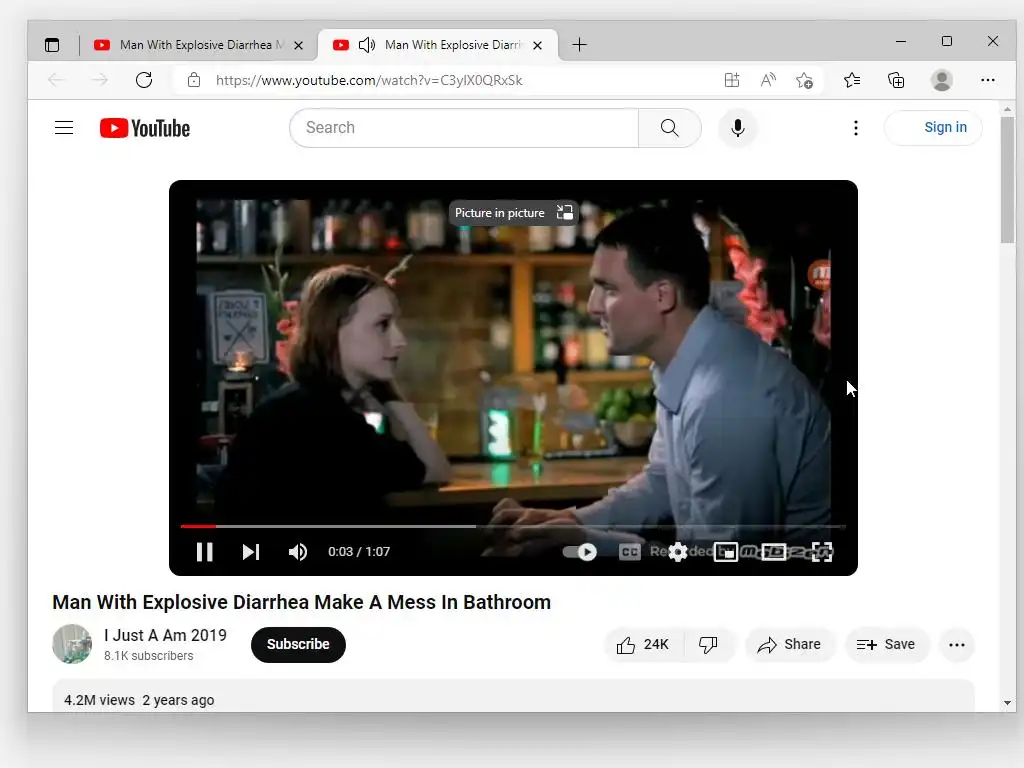Reload the current page
1024x768 pixels.
[144, 80]
